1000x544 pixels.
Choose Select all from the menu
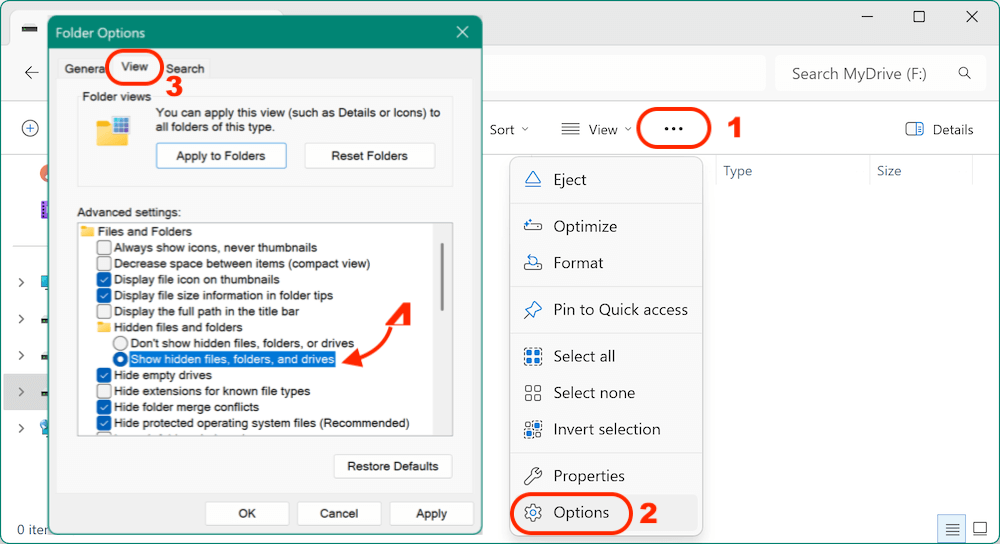[606, 356]
